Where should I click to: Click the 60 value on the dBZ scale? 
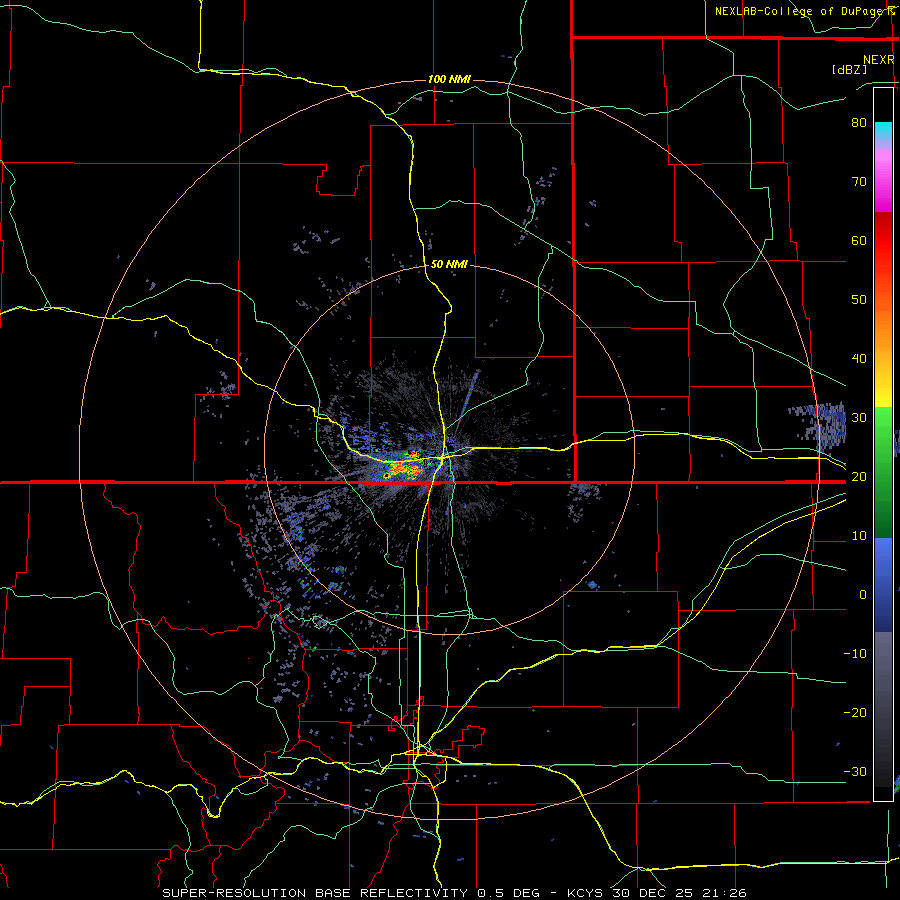pos(859,240)
